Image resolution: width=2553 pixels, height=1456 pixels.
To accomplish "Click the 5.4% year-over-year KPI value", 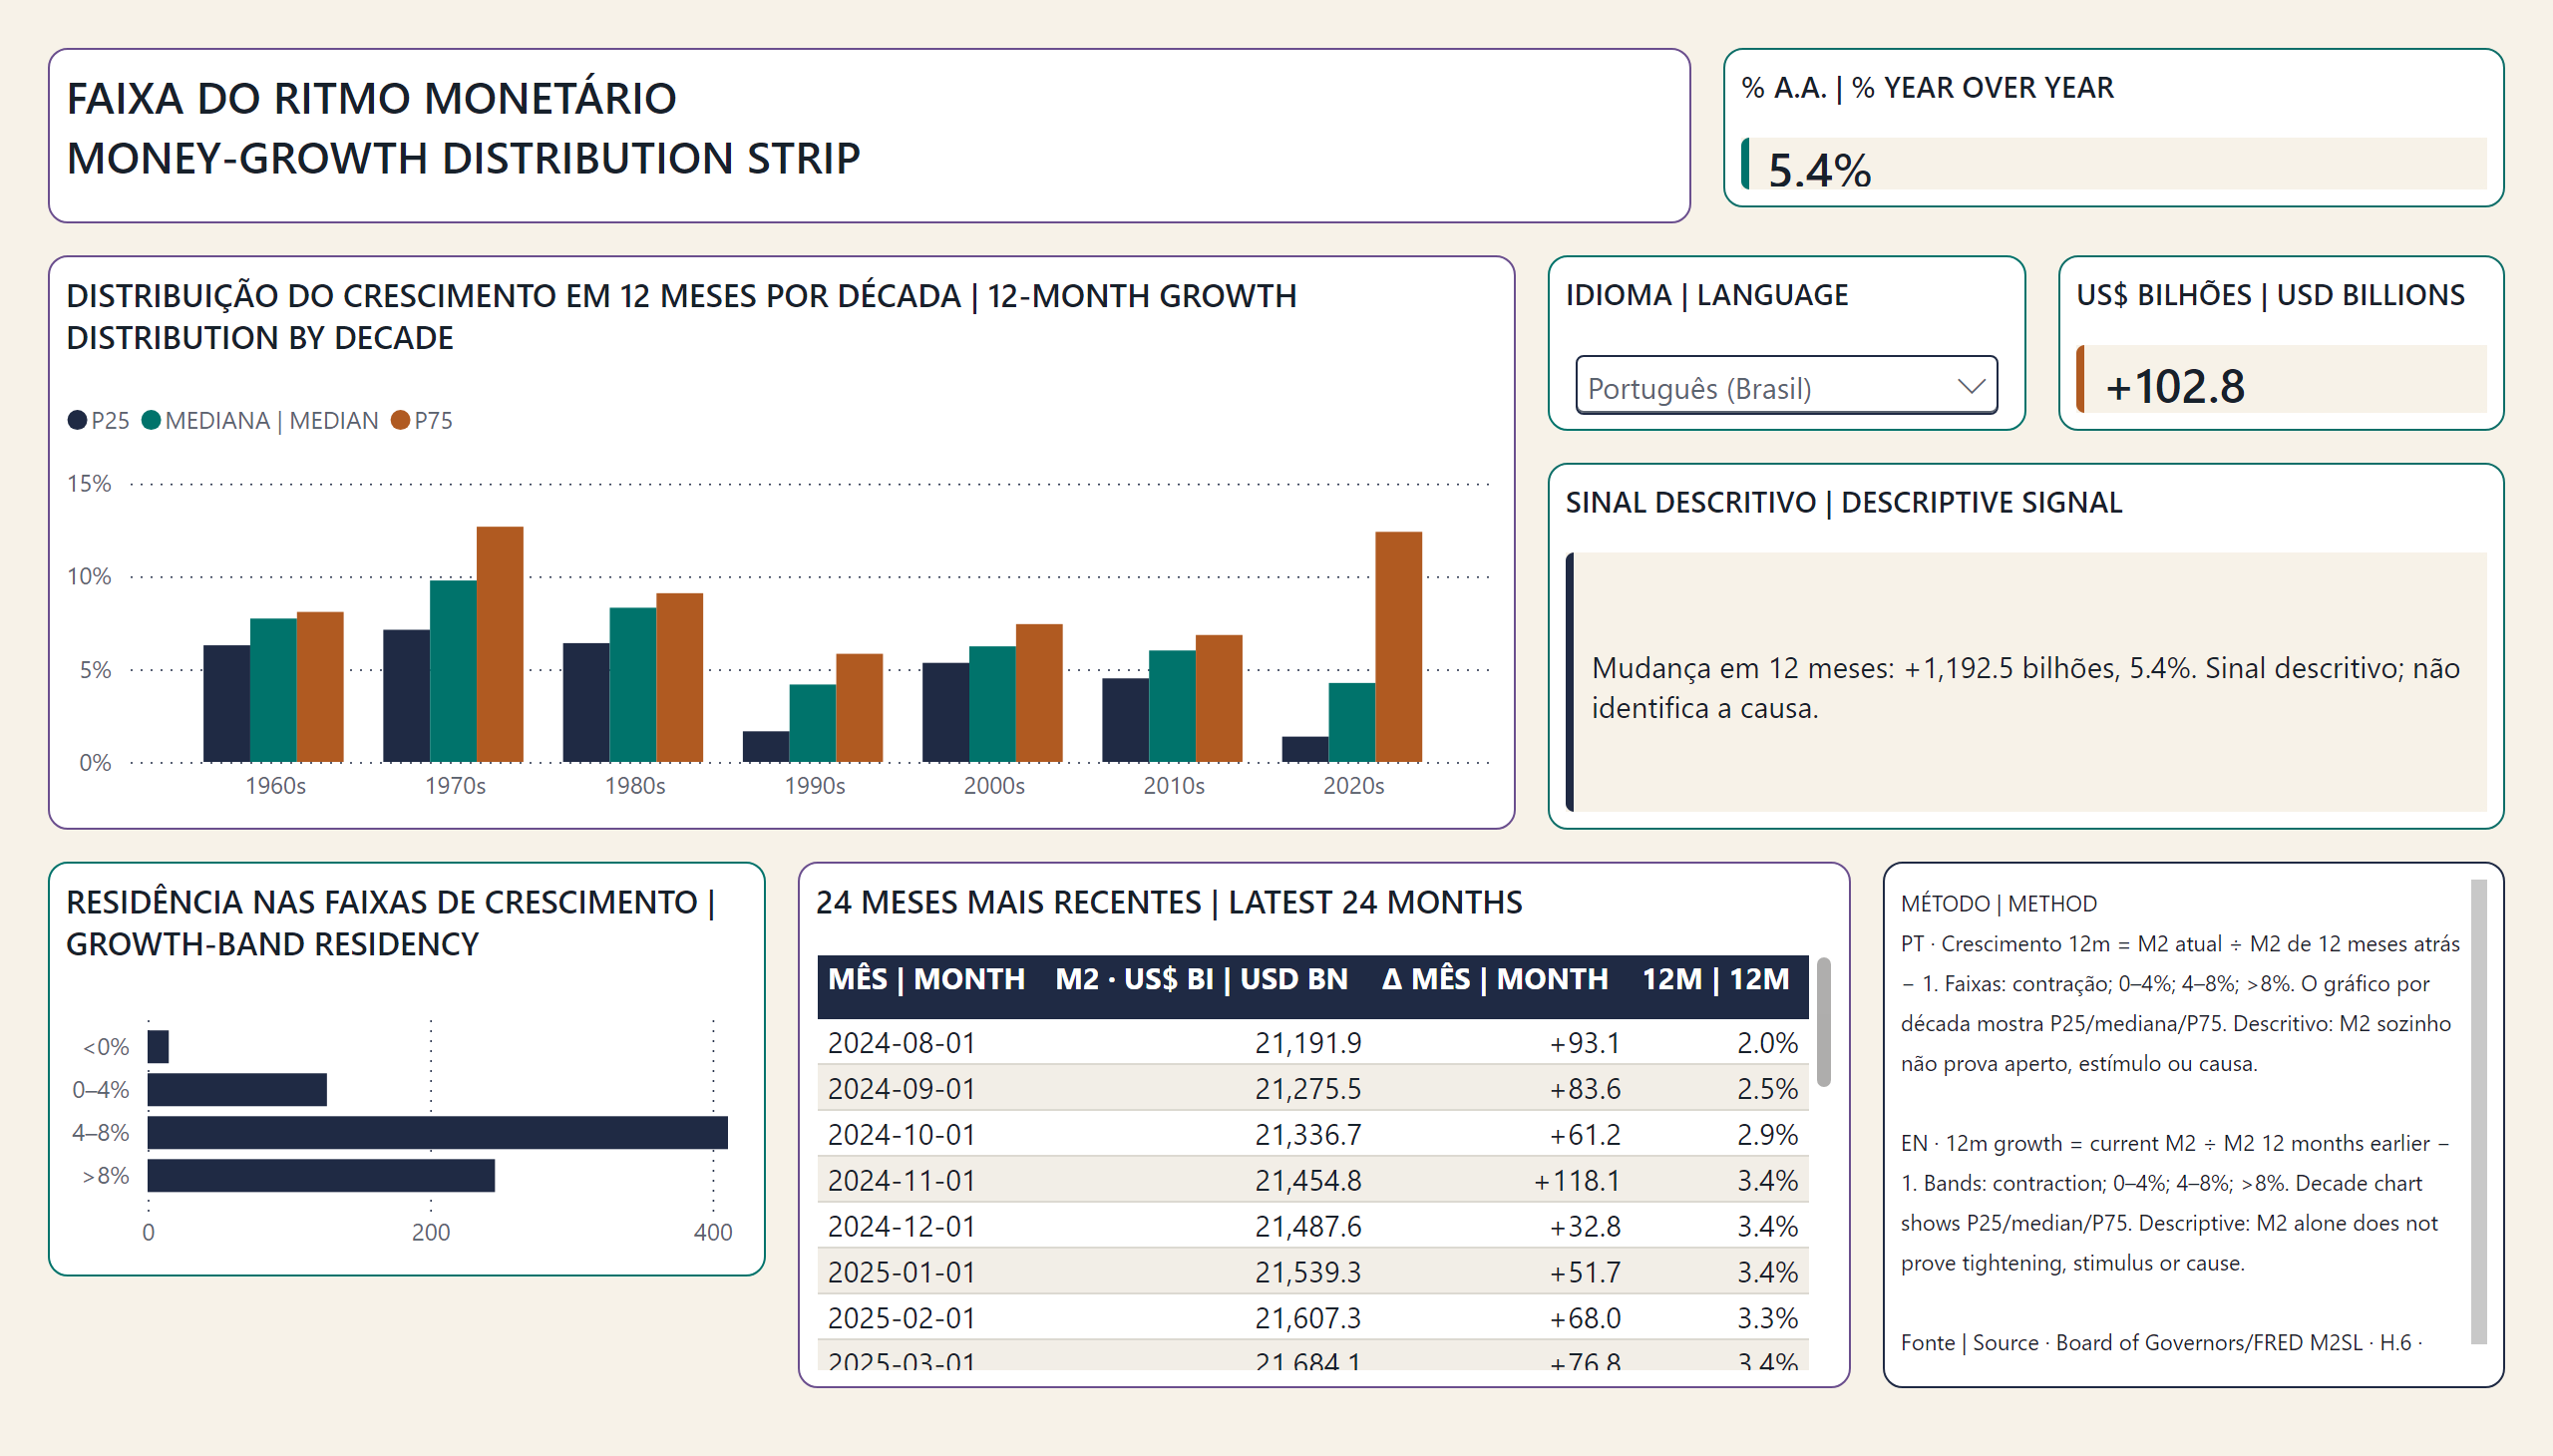I will tap(1819, 169).
